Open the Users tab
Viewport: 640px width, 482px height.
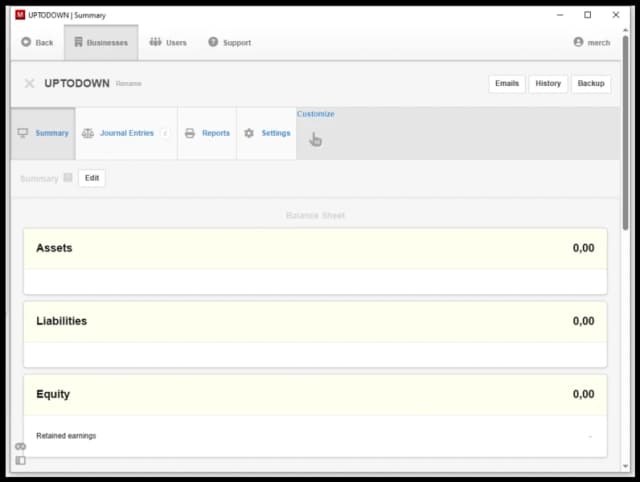click(x=168, y=42)
